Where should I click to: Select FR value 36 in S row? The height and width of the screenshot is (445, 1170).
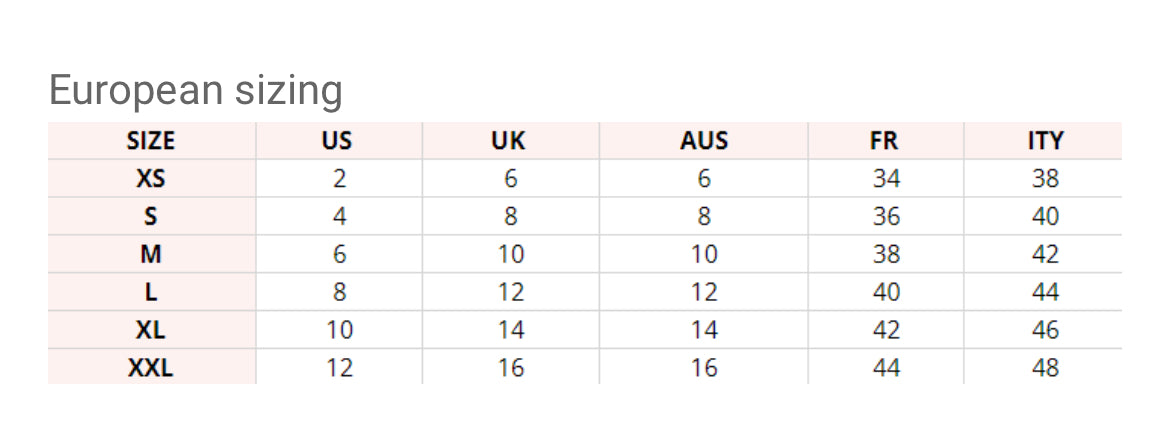[x=886, y=217]
